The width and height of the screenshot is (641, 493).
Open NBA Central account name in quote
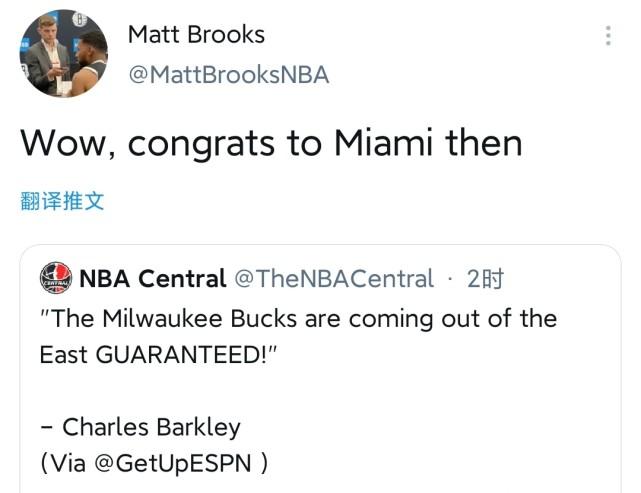point(152,279)
